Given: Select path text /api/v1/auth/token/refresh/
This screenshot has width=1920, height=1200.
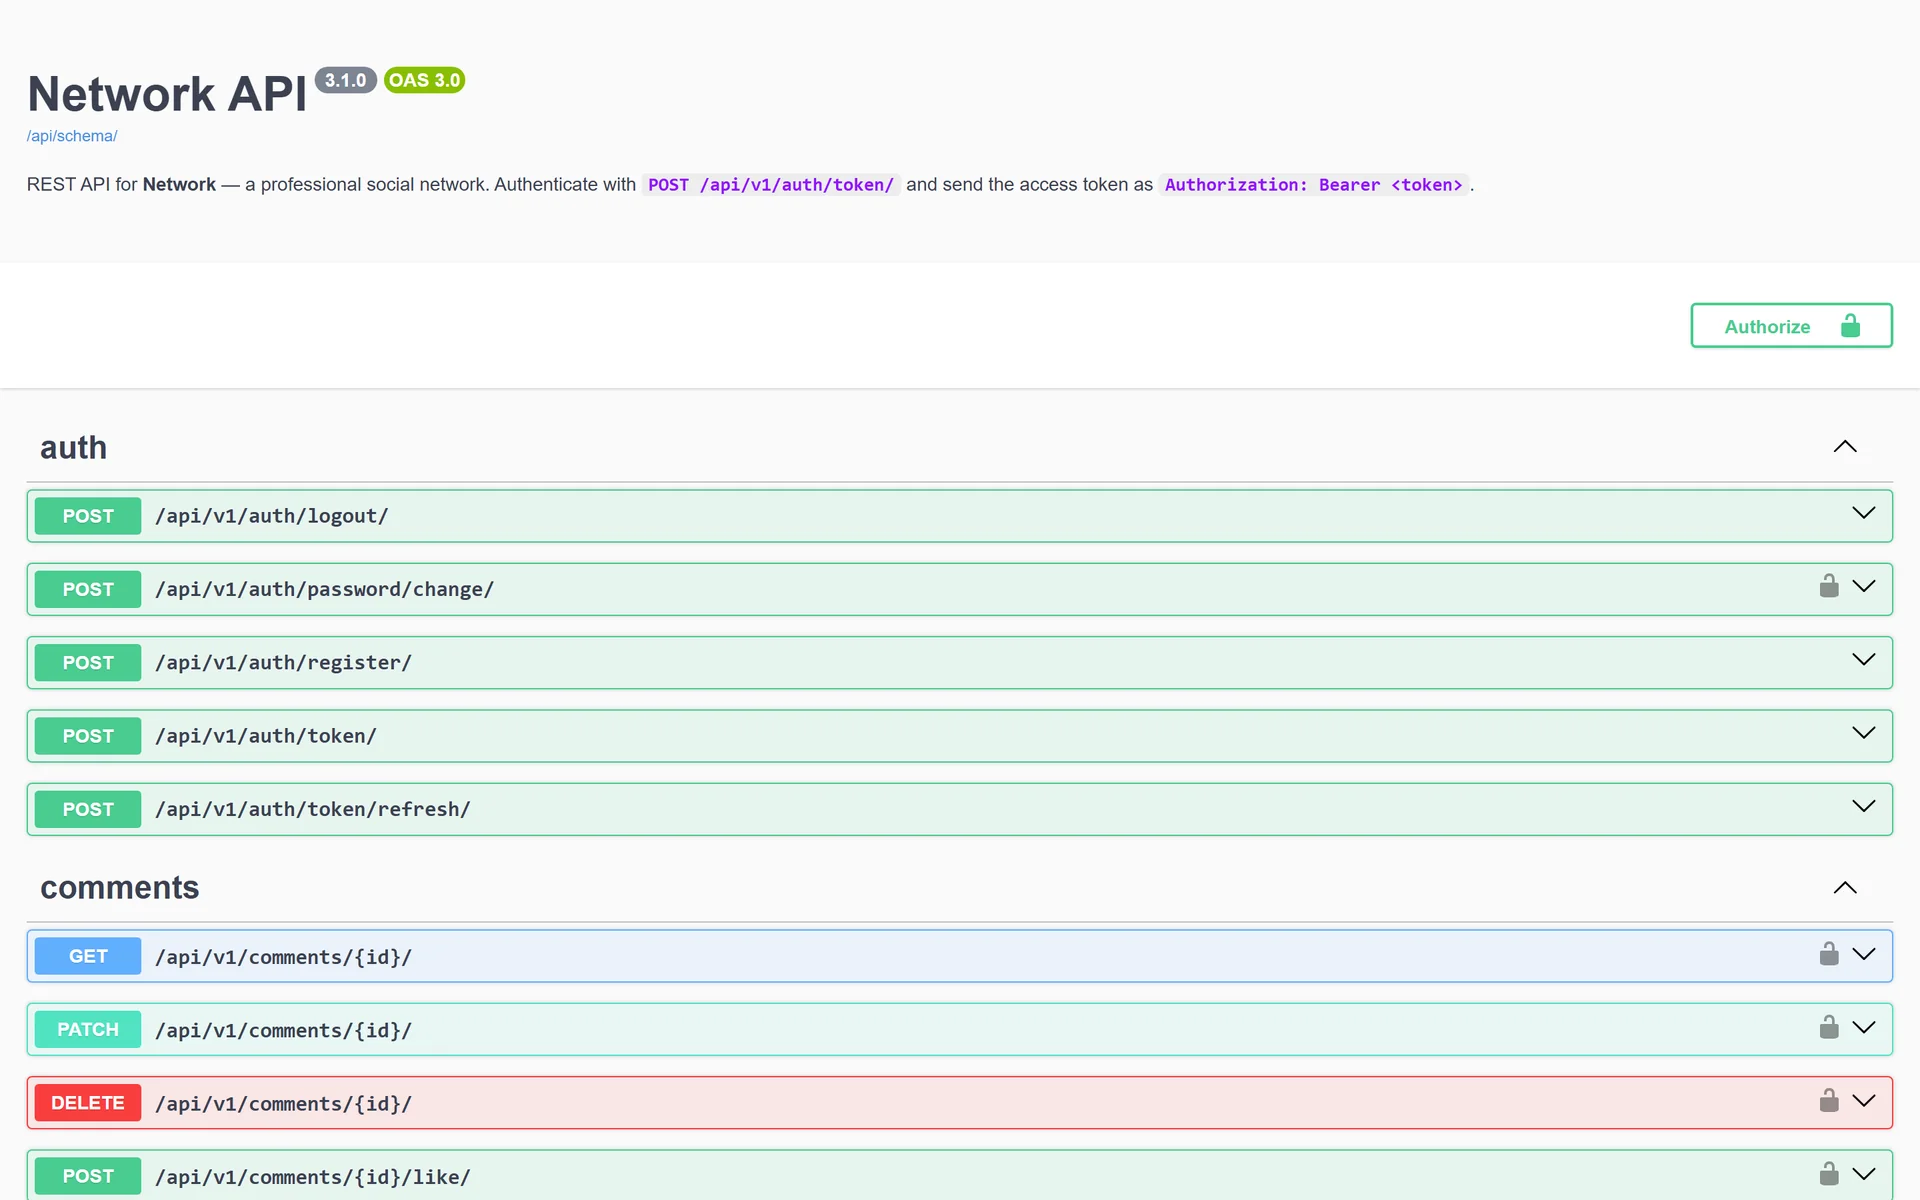Looking at the screenshot, I should (x=312, y=809).
